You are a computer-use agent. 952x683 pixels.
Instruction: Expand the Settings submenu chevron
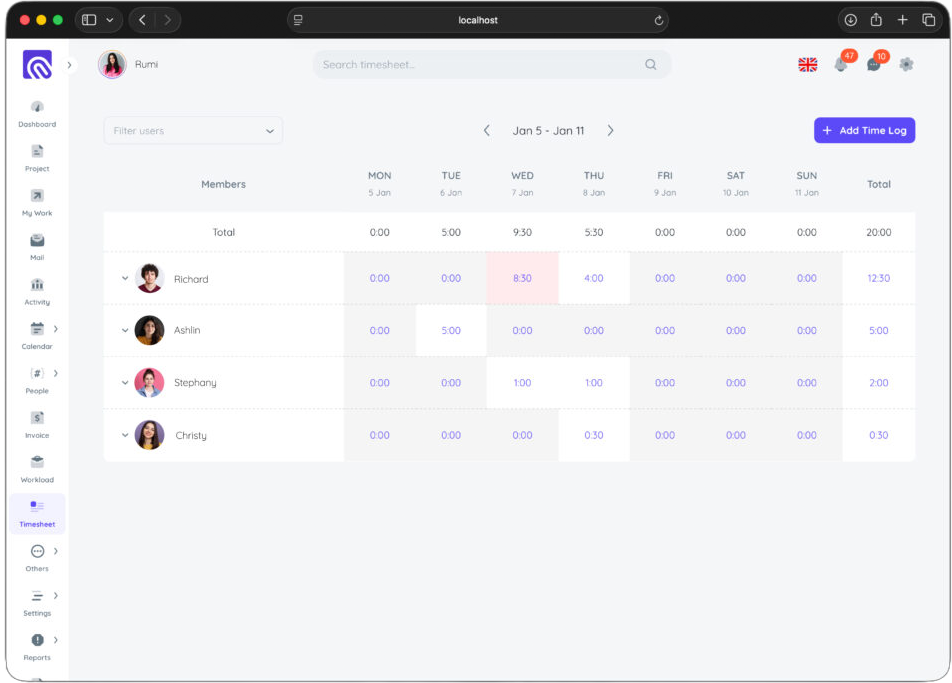pos(56,596)
